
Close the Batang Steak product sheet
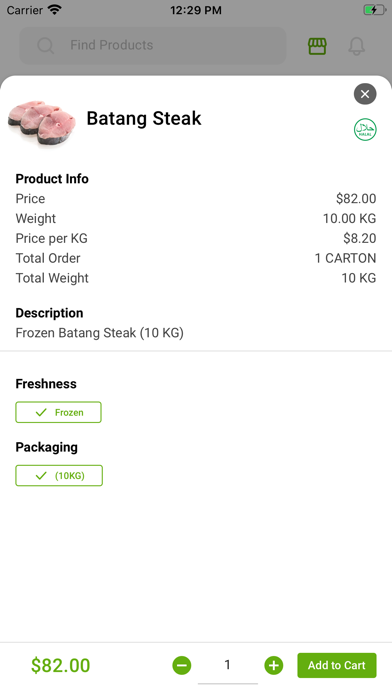(365, 94)
